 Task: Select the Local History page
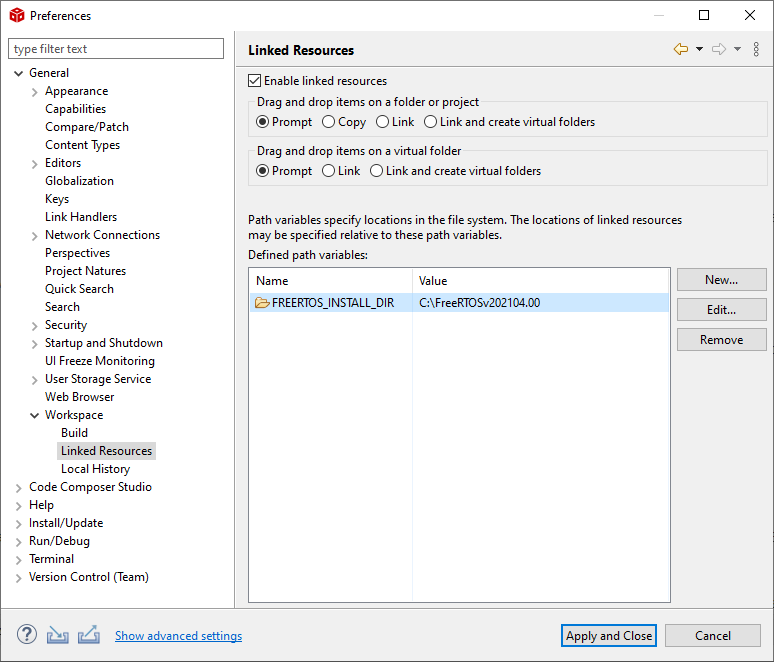point(96,469)
